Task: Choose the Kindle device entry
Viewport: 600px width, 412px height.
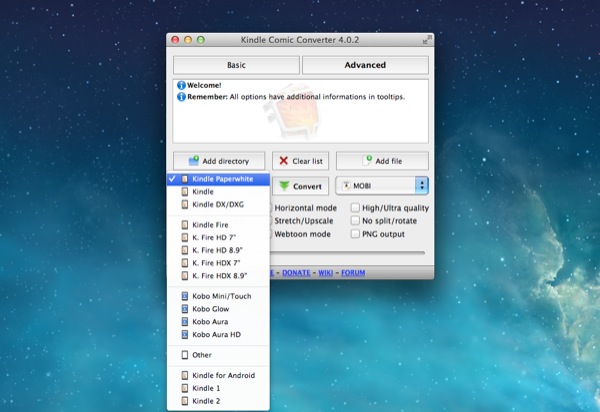Action: [x=218, y=192]
